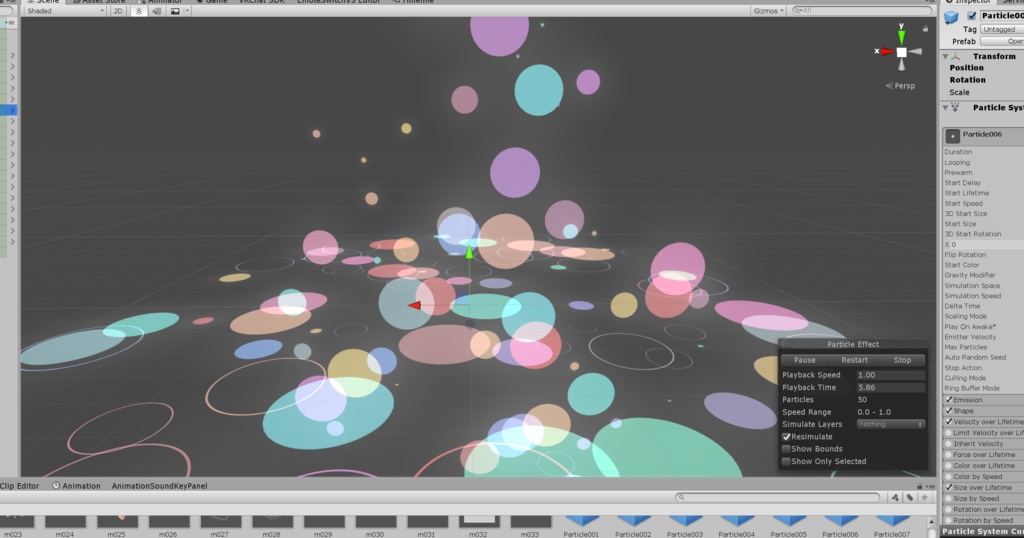
Task: Select the Particle002 prefab asset
Action: tap(633, 526)
